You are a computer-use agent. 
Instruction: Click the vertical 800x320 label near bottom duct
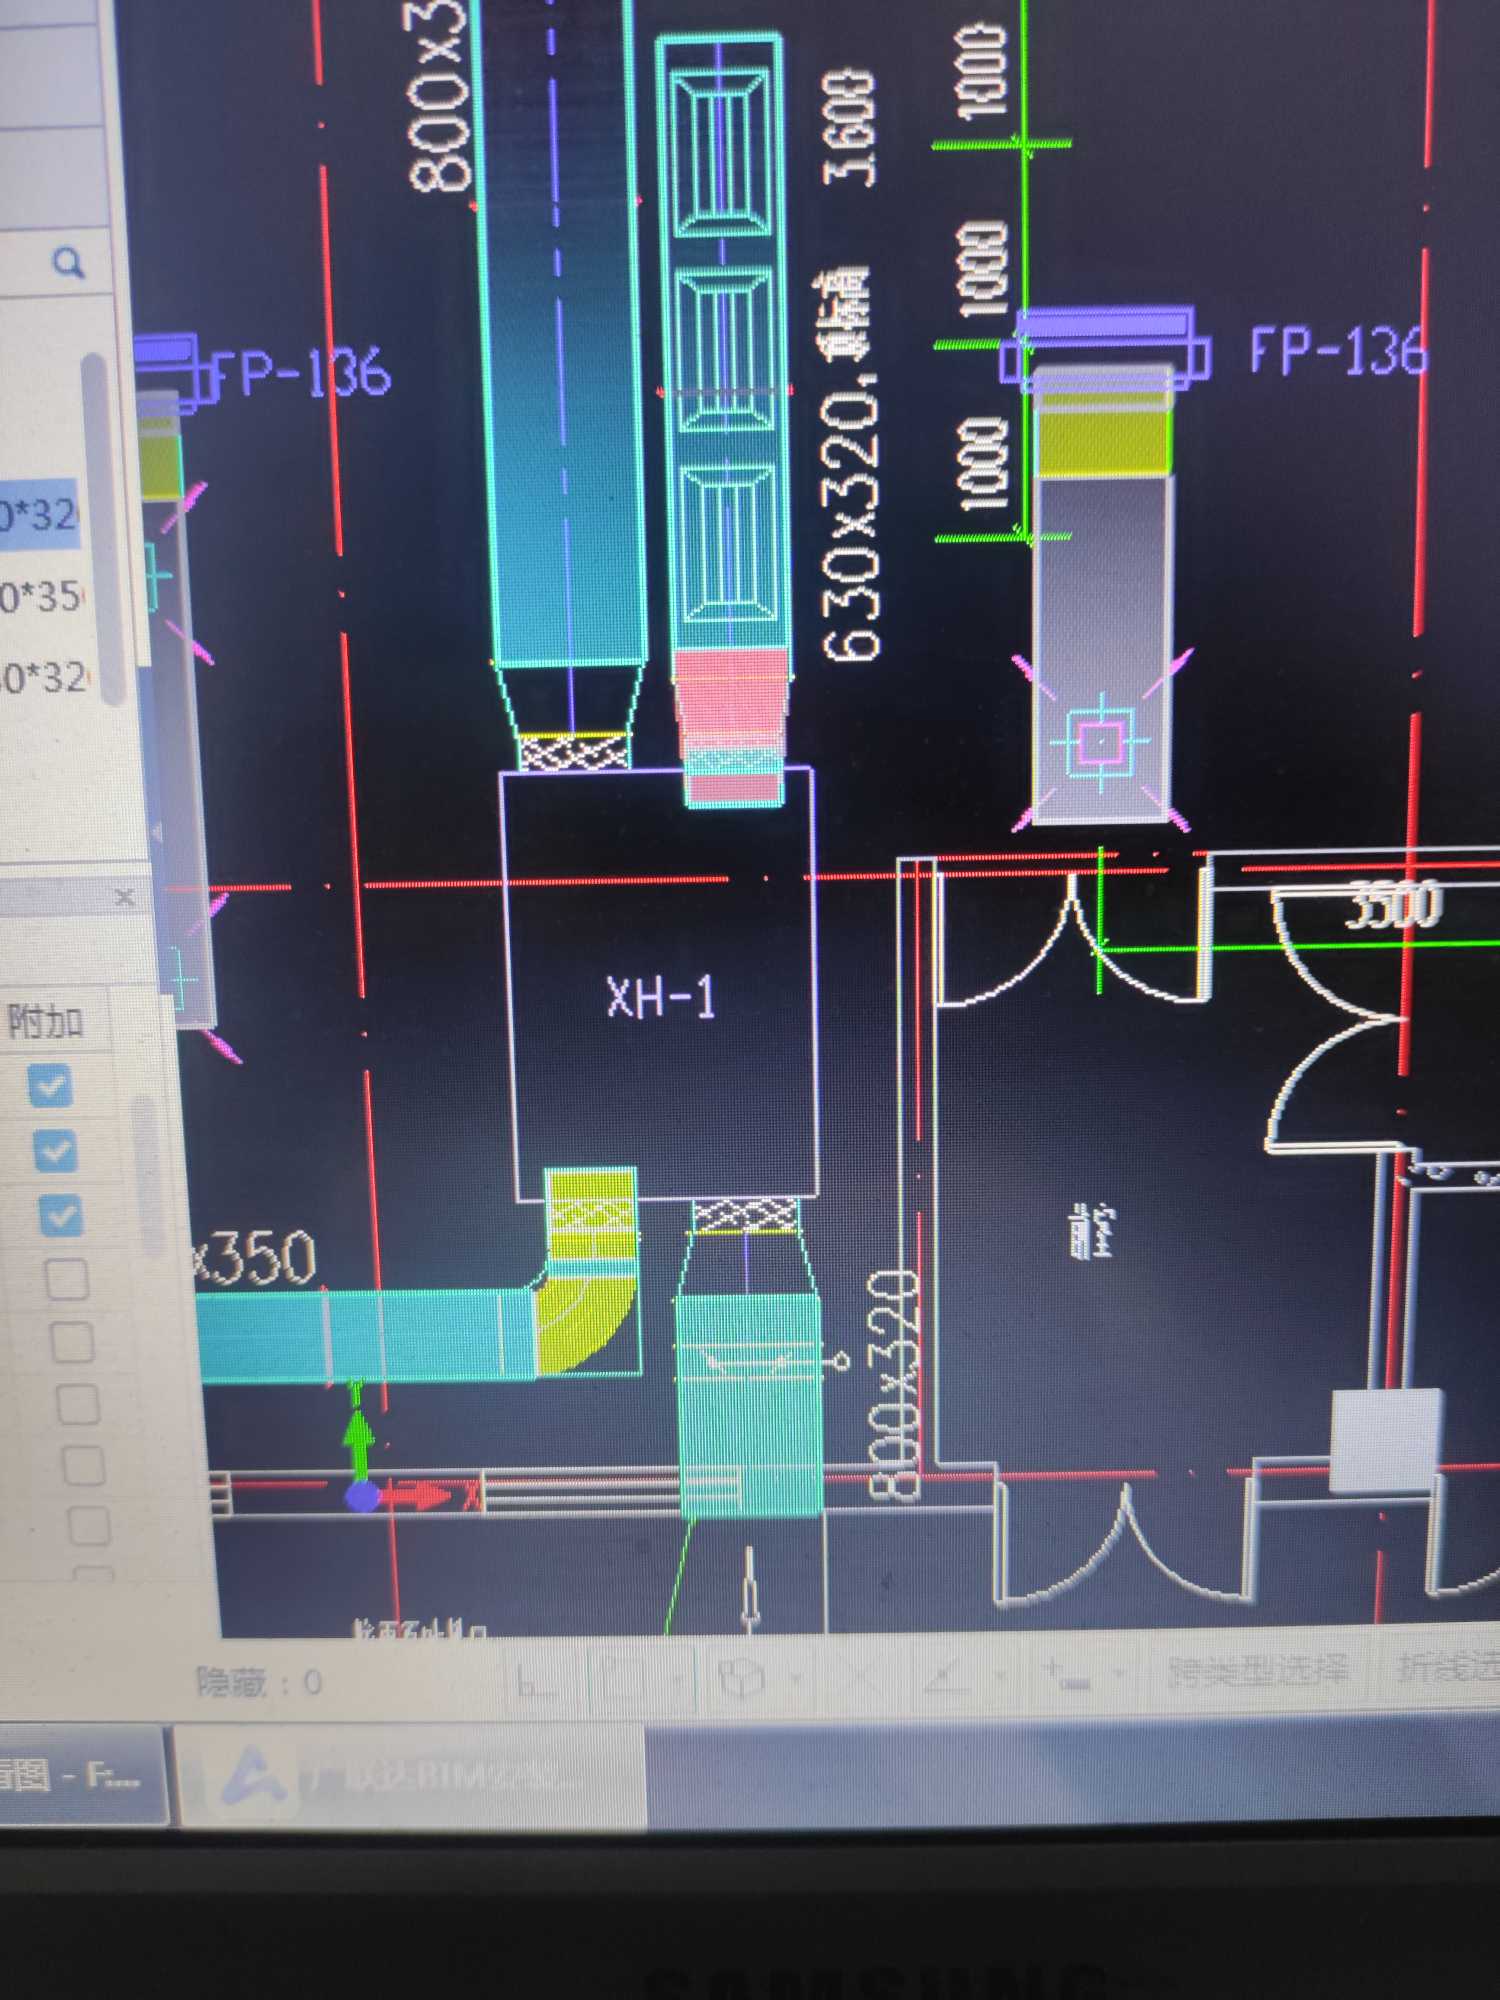(x=892, y=1385)
